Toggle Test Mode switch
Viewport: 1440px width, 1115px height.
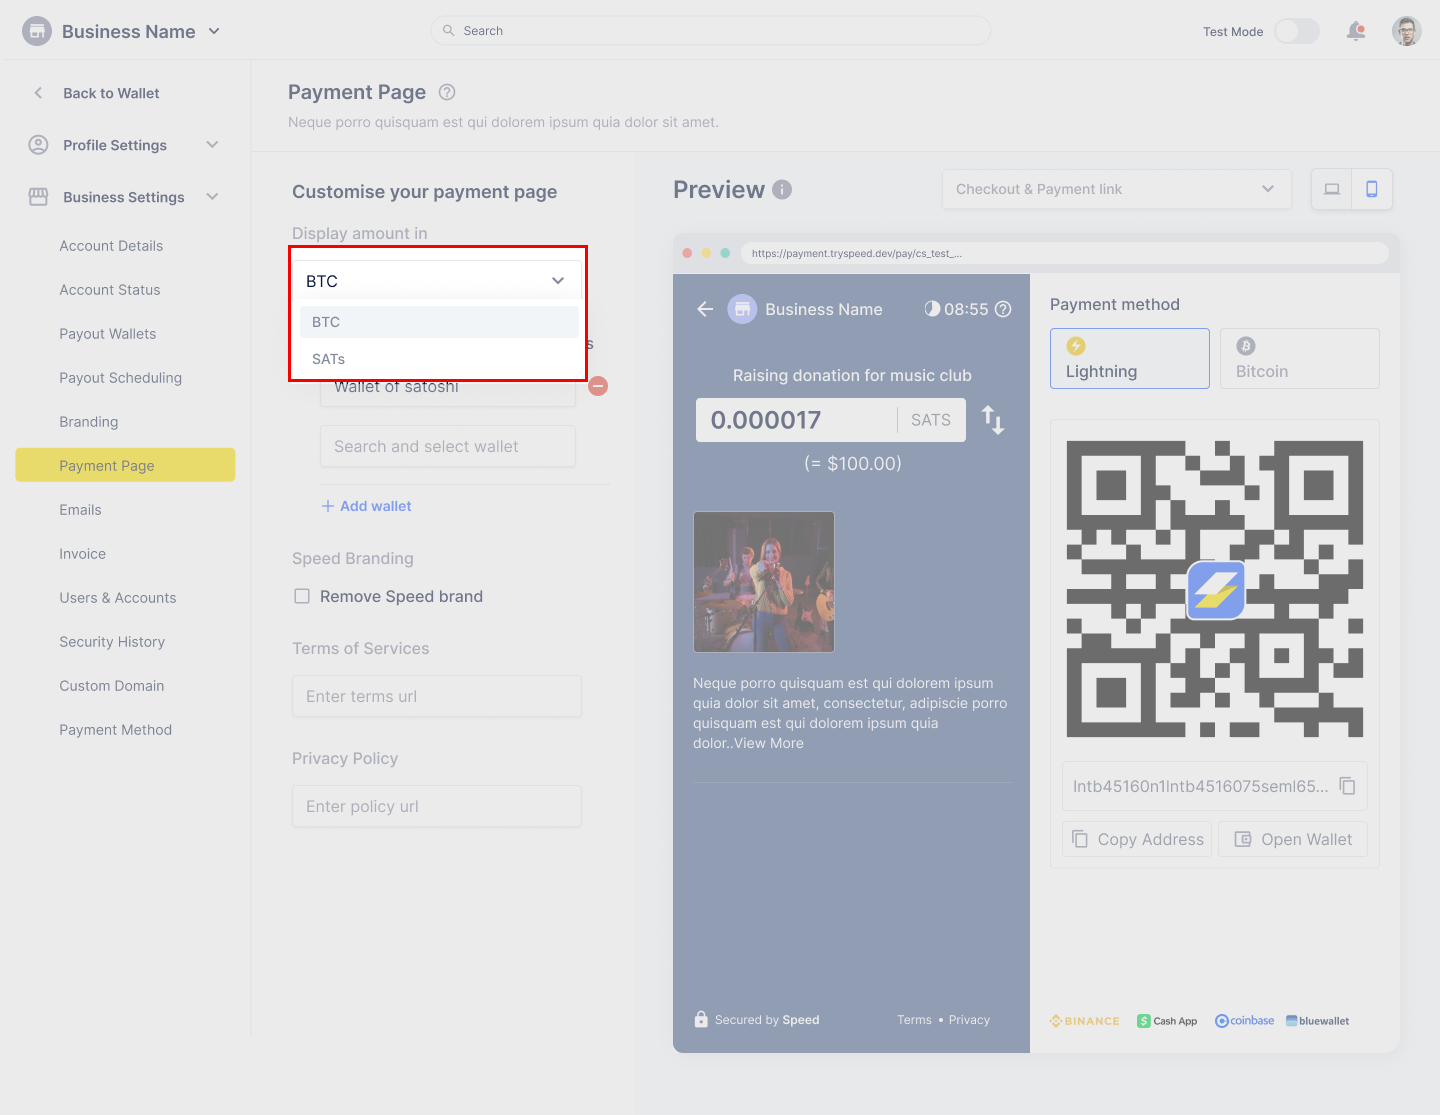[x=1296, y=31]
